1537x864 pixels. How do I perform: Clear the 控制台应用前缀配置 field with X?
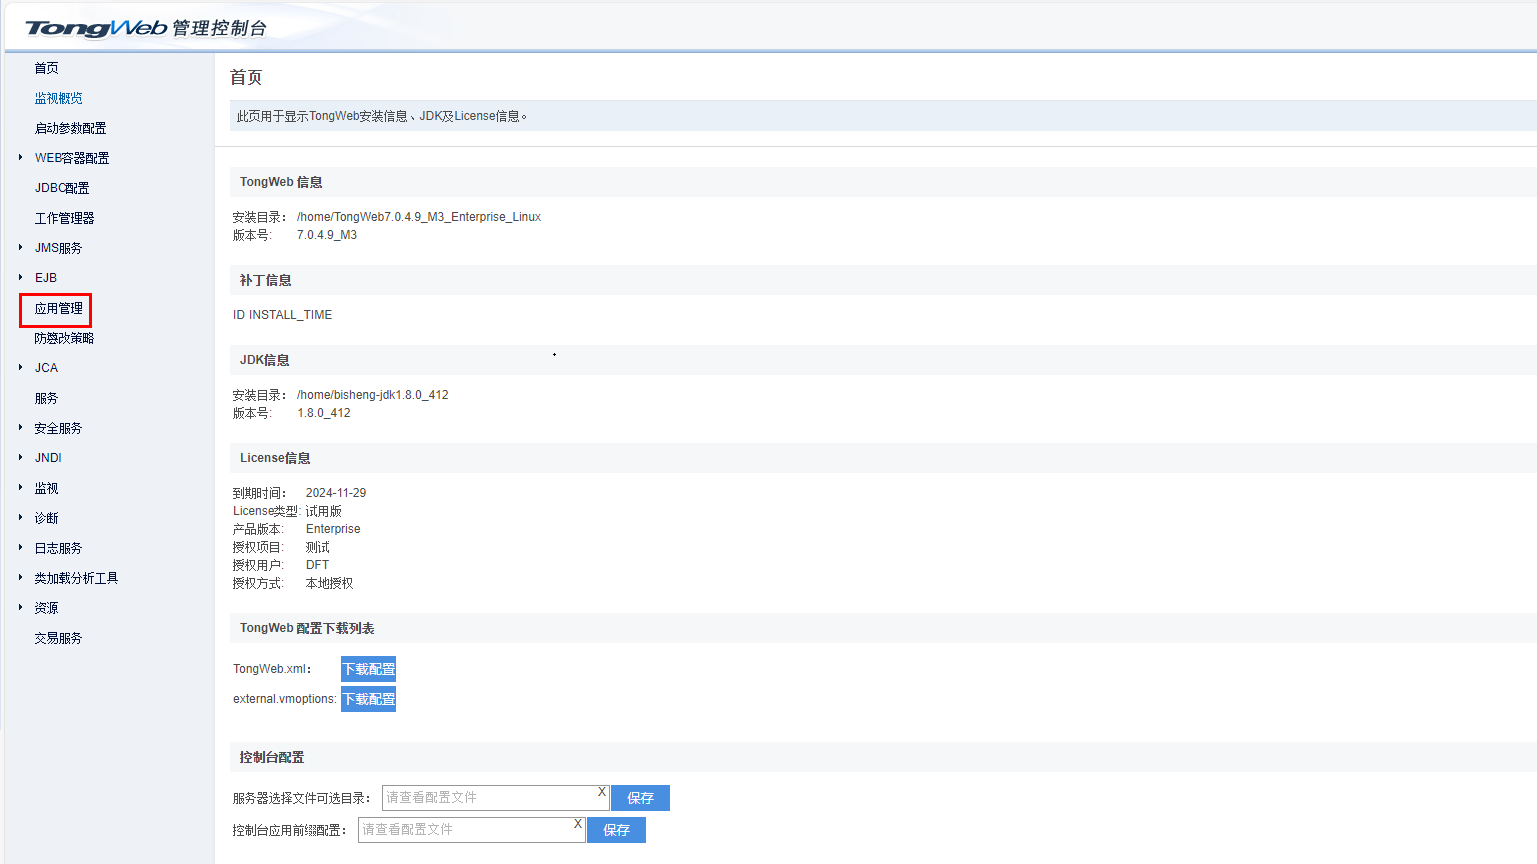[x=578, y=824]
